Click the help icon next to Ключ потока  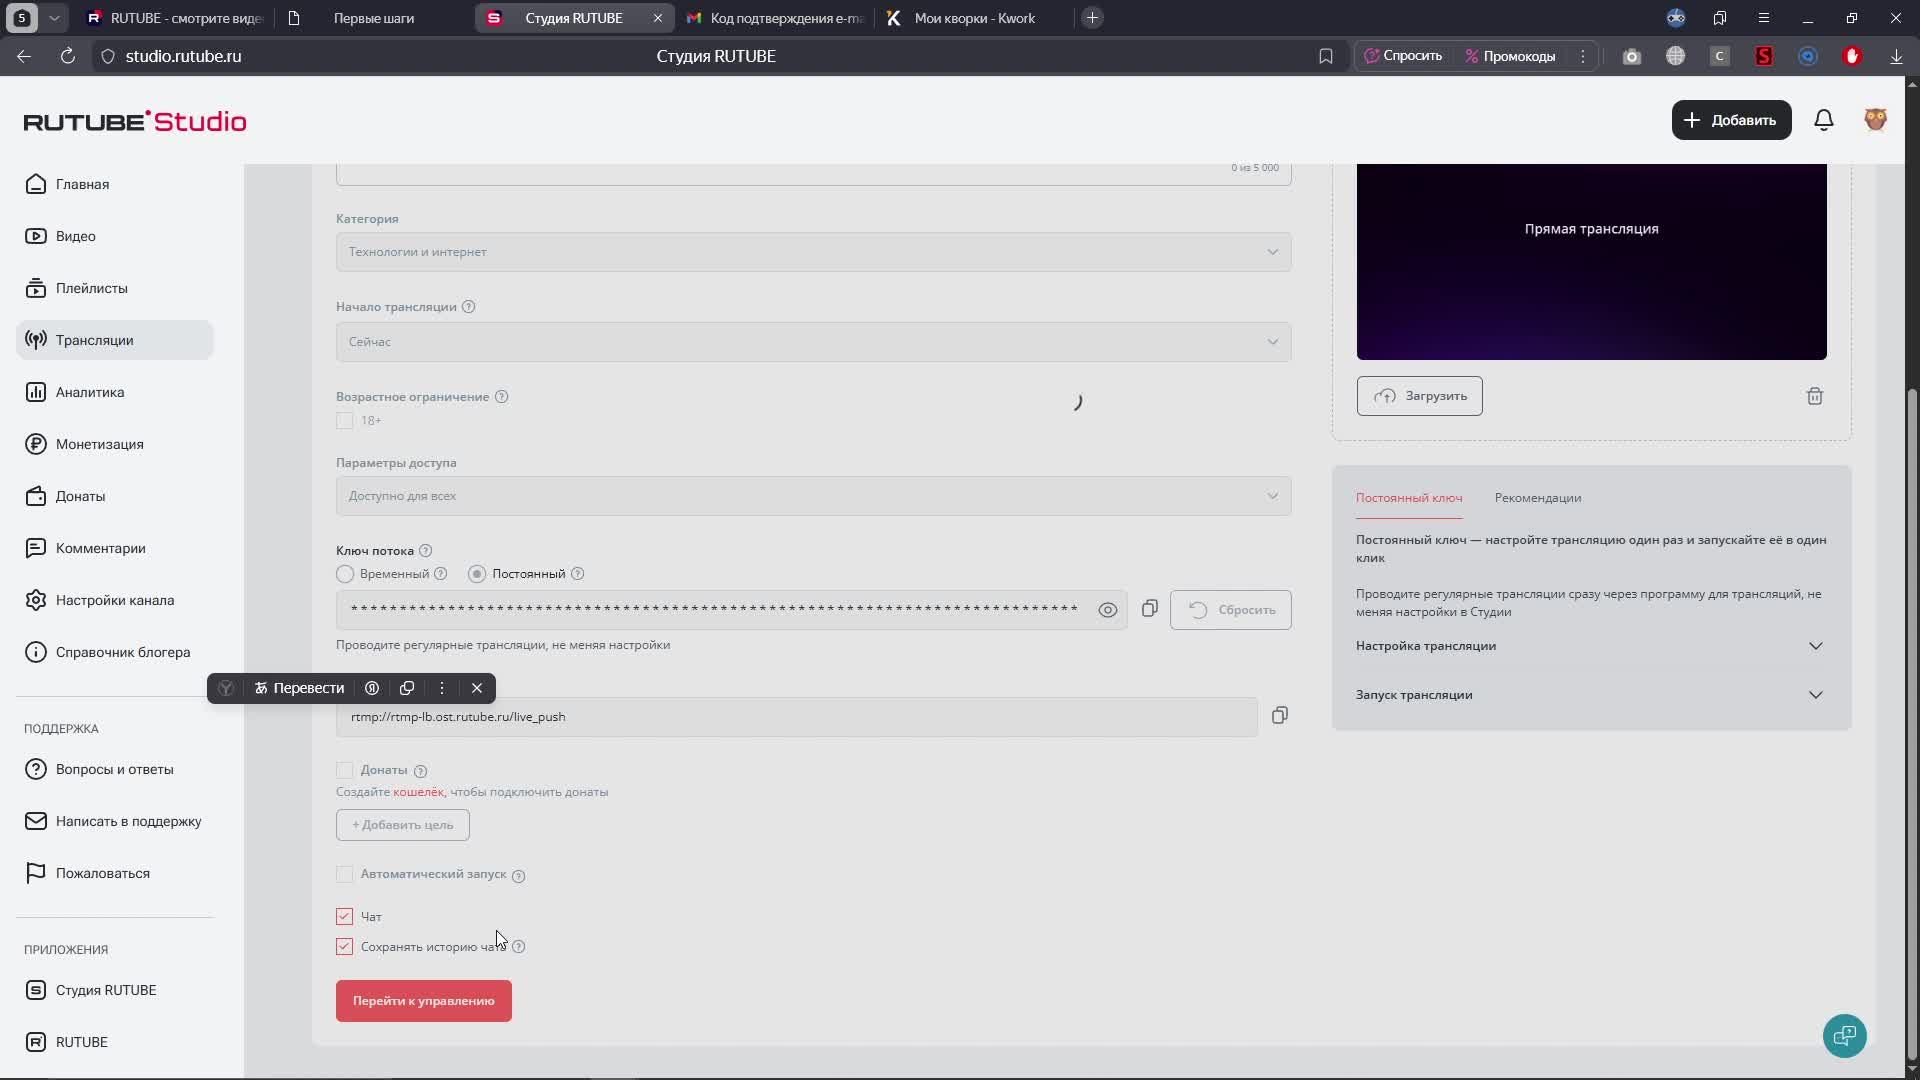click(425, 551)
